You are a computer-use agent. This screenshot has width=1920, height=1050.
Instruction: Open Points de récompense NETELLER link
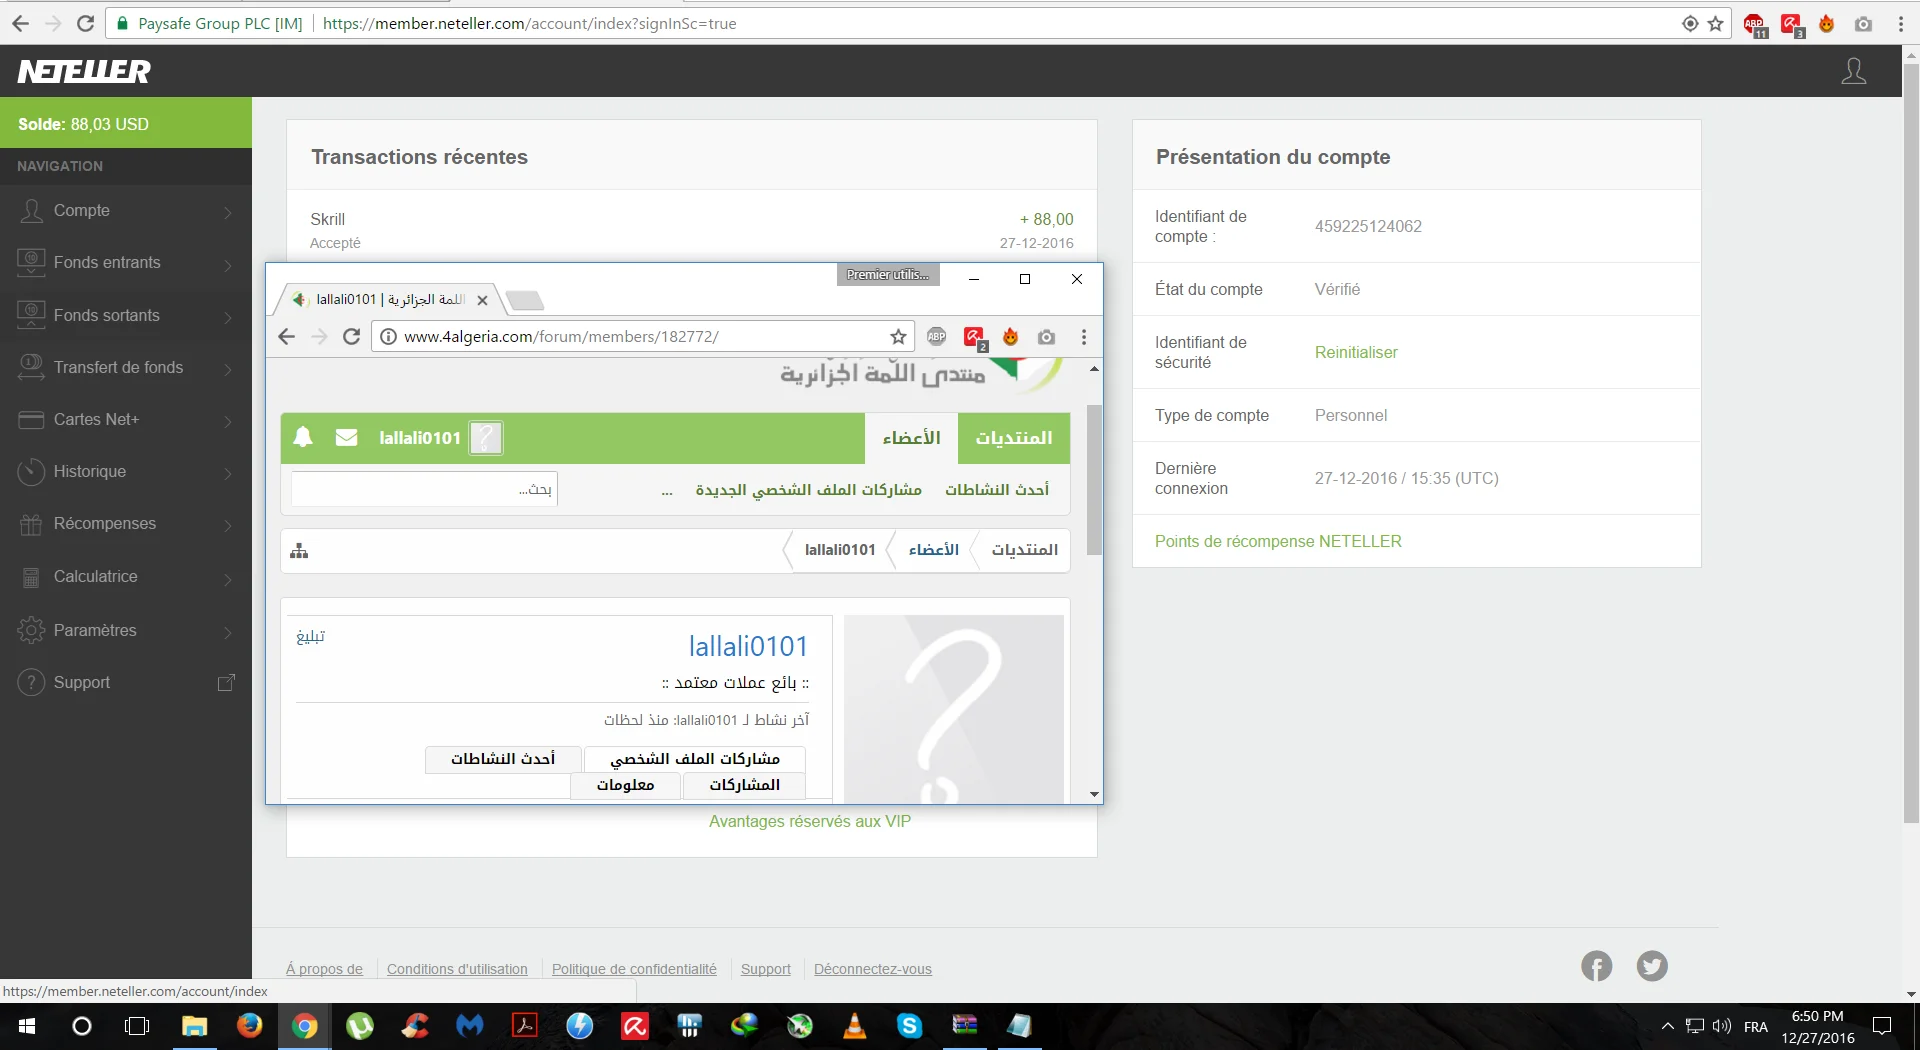[x=1278, y=541]
